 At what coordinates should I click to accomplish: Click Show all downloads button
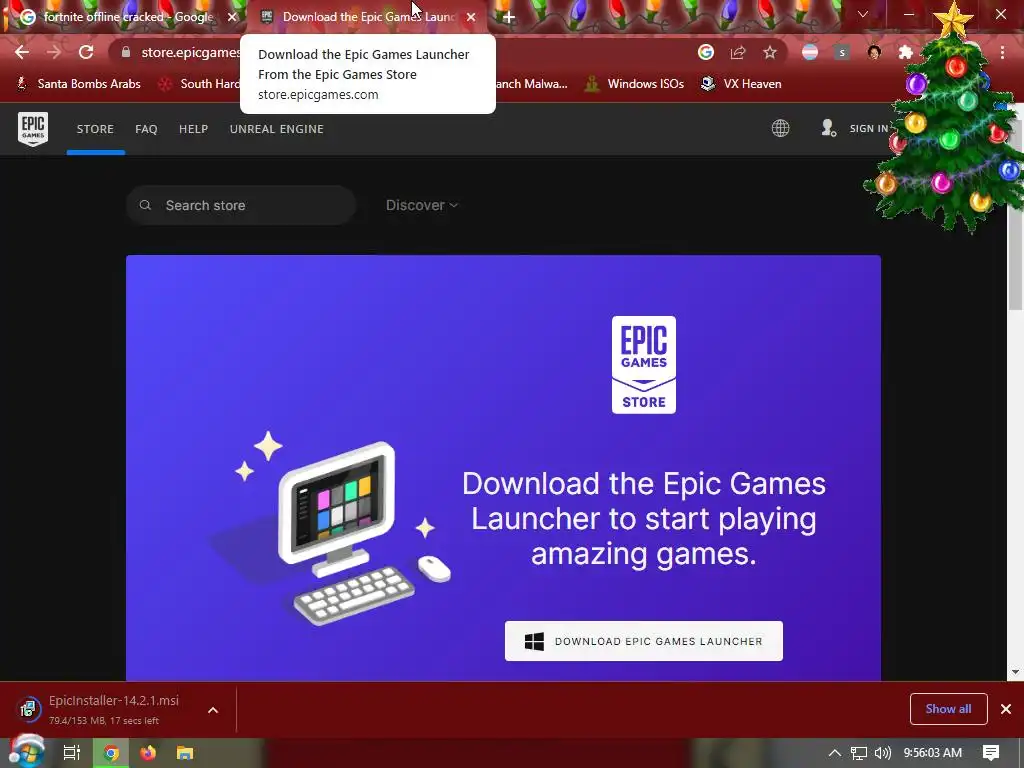(x=948, y=709)
